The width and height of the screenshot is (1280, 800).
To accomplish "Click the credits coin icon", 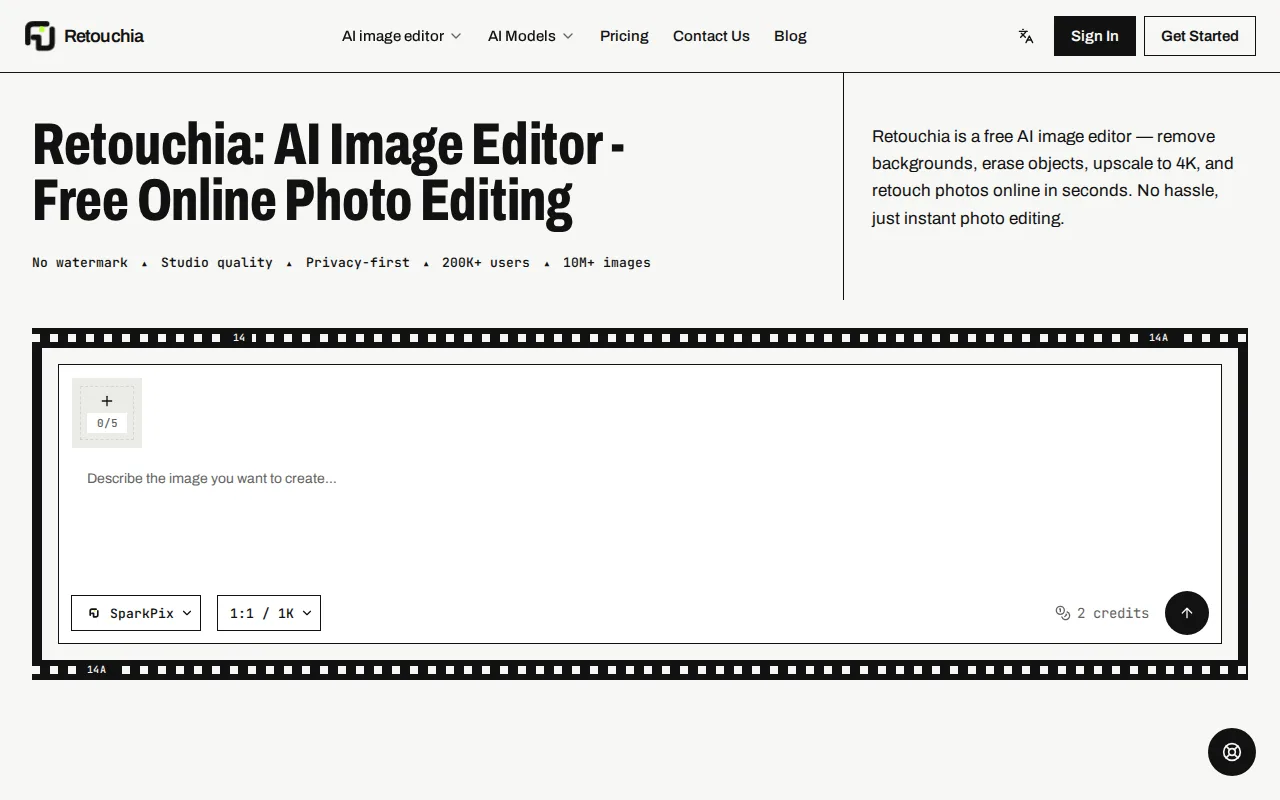I will click(1063, 613).
